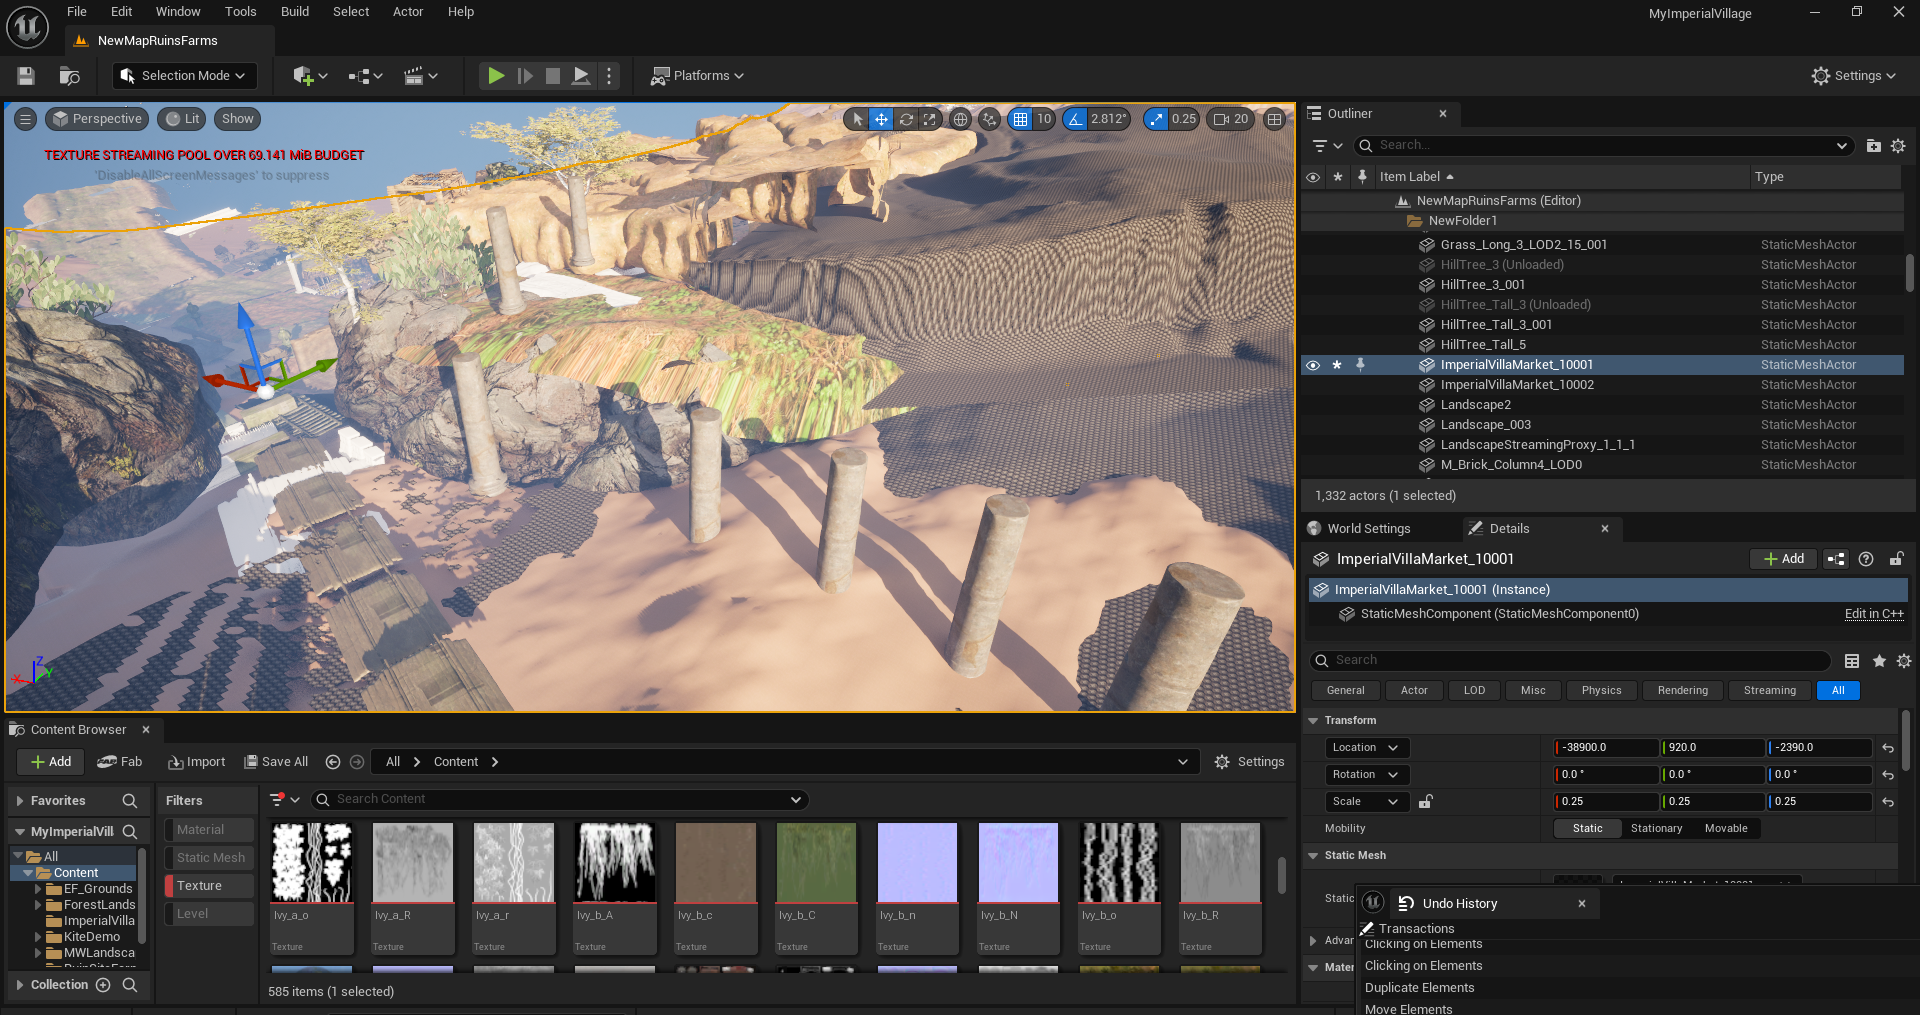Screen dimensions: 1920x1015
Task: Open the Selection Mode dropdown
Action: (184, 76)
